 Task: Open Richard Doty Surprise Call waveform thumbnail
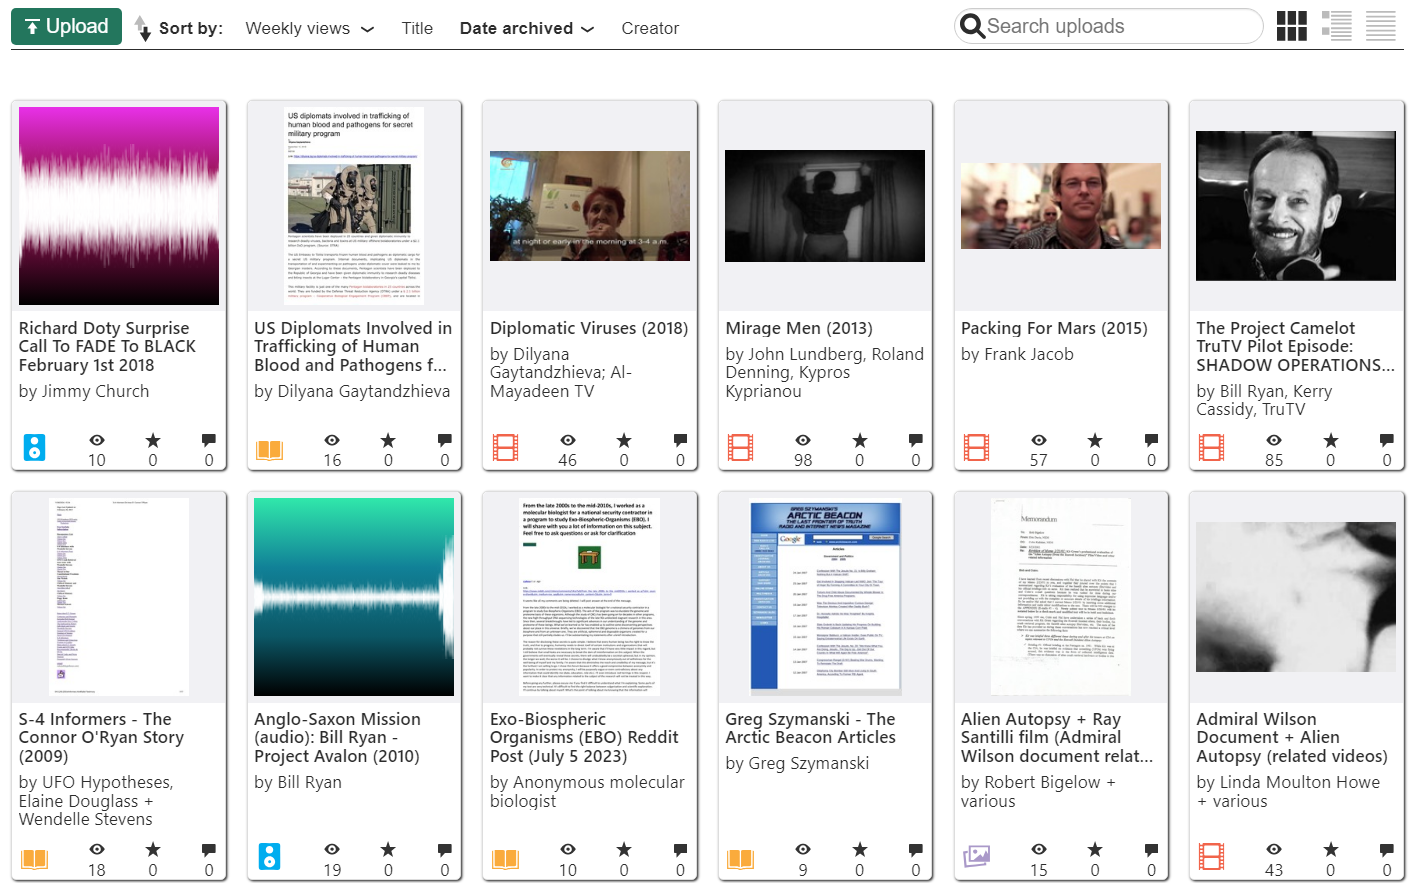pyautogui.click(x=119, y=206)
